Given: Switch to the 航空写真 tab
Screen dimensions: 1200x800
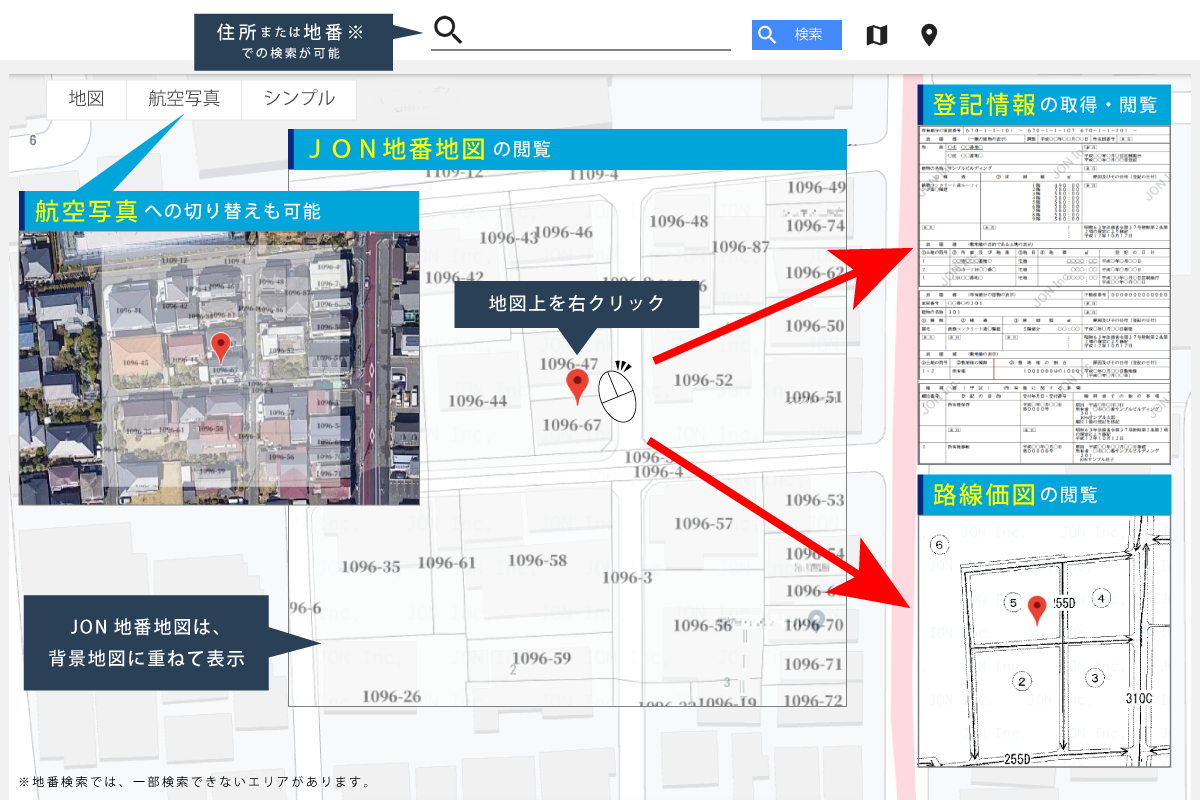Looking at the screenshot, I should pos(184,99).
